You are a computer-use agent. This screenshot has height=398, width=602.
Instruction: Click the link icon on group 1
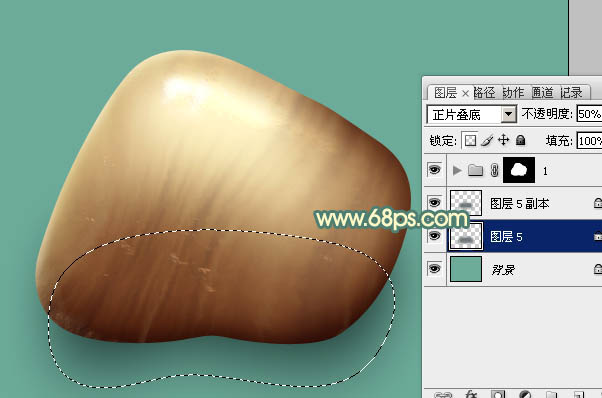(494, 170)
